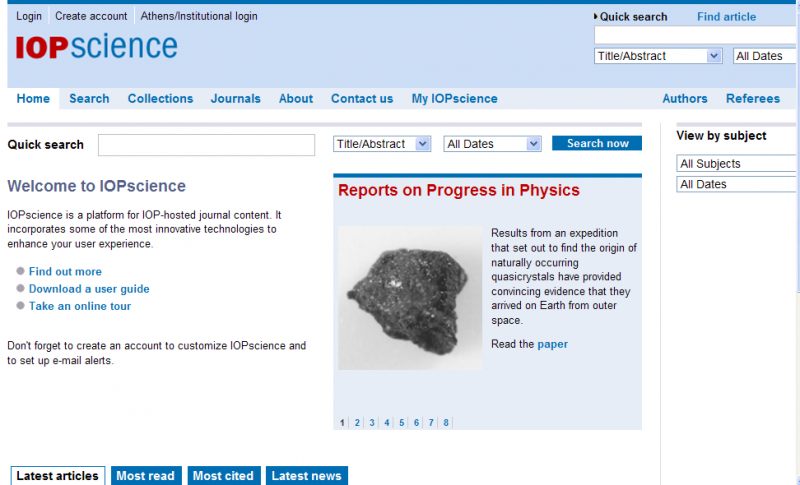
Task: Open the All Subjects dropdown
Action: [x=738, y=164]
